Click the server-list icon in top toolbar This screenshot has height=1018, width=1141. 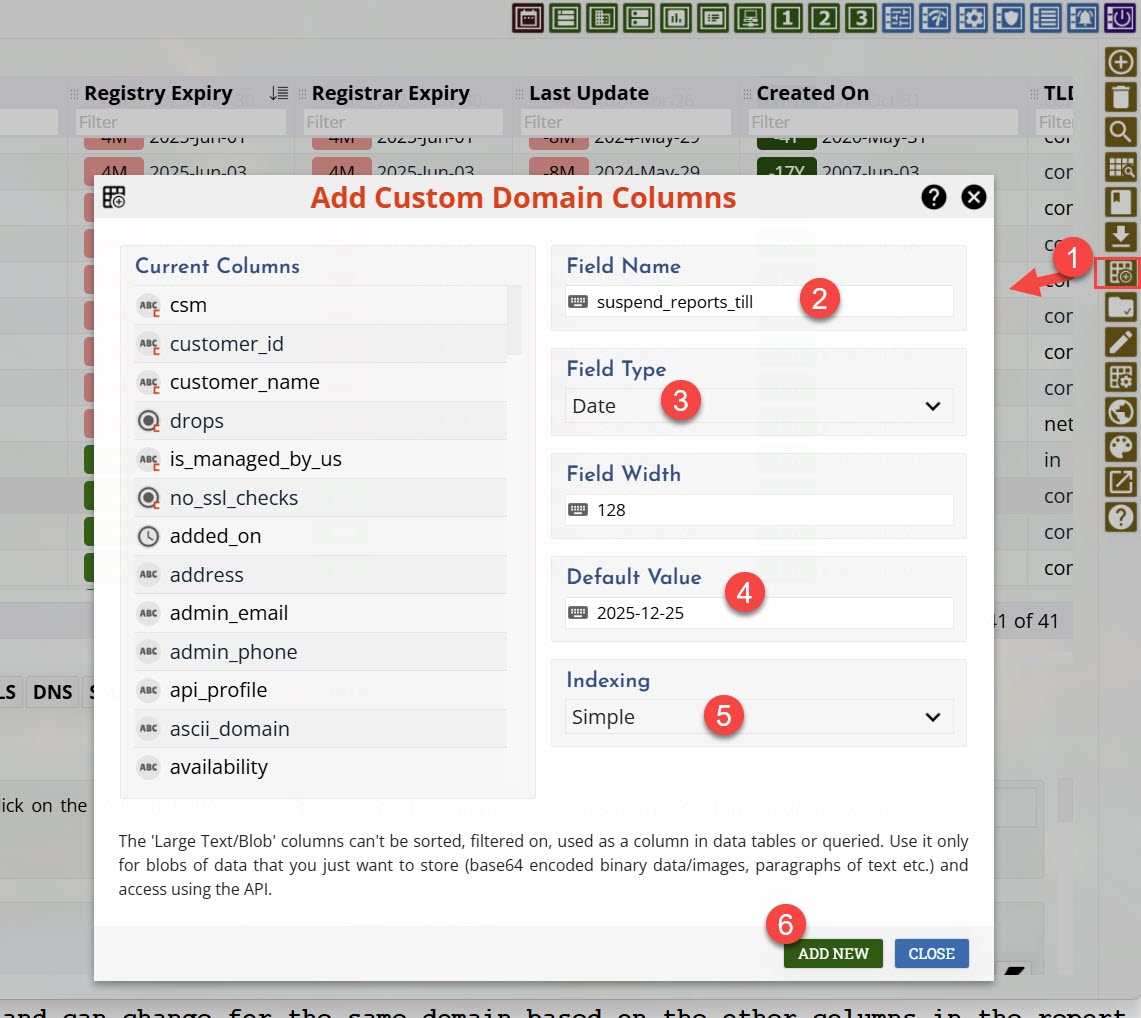[639, 18]
